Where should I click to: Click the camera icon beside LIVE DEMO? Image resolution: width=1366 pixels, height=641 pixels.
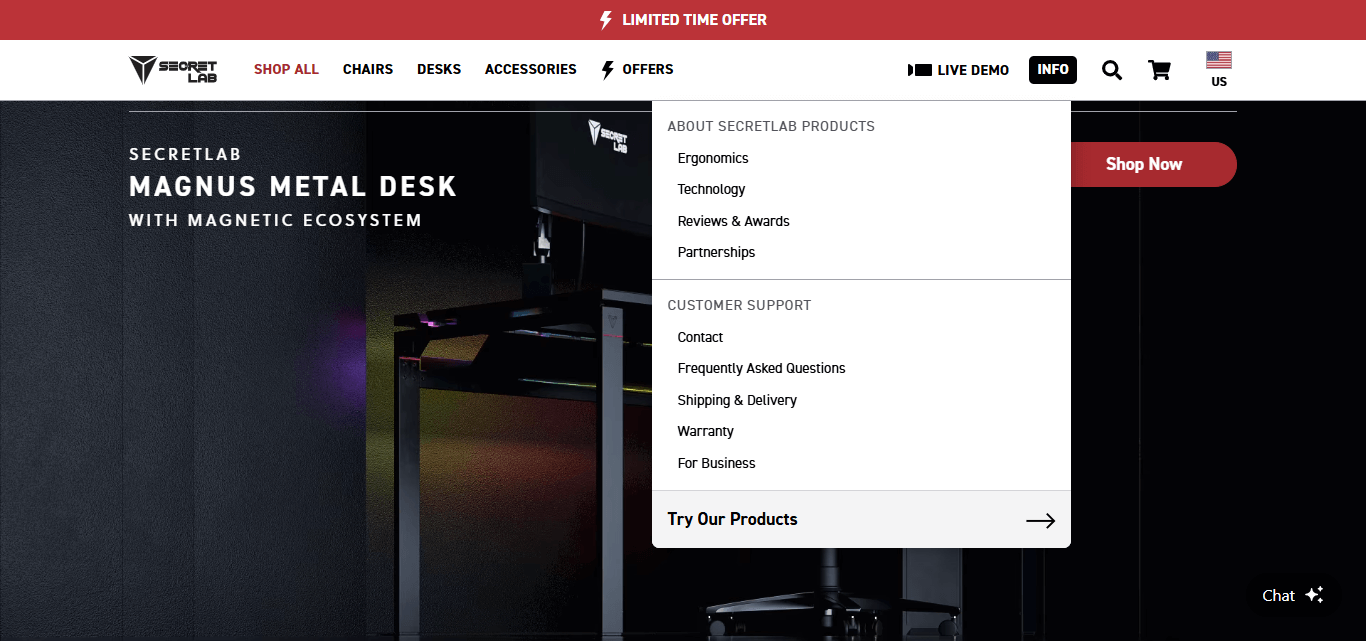920,70
